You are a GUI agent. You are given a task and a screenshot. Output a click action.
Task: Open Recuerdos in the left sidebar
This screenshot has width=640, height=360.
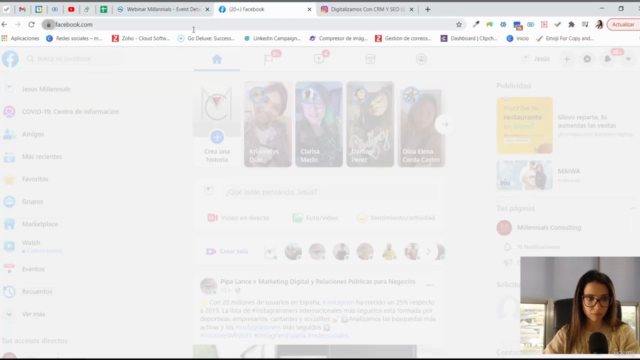(37, 291)
